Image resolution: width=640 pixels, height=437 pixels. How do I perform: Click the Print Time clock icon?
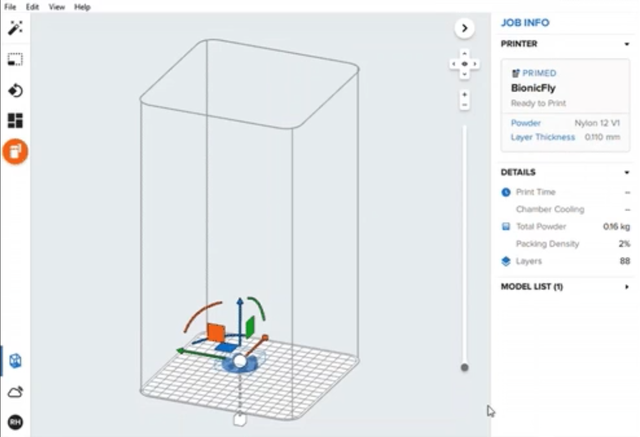tap(506, 192)
